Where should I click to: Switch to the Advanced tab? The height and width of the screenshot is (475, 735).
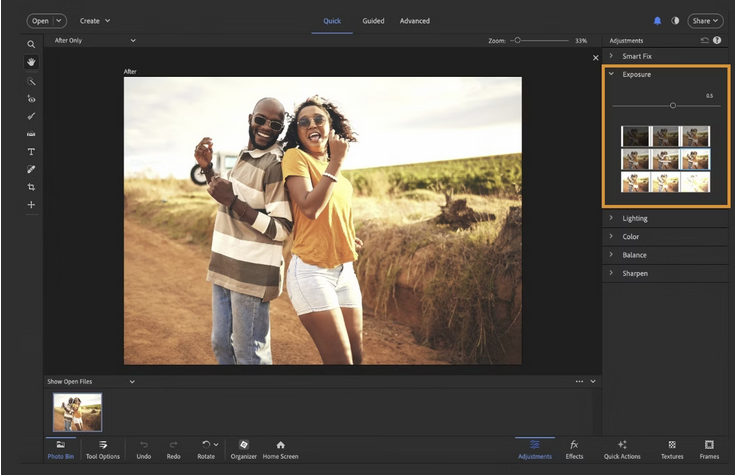pyautogui.click(x=415, y=21)
